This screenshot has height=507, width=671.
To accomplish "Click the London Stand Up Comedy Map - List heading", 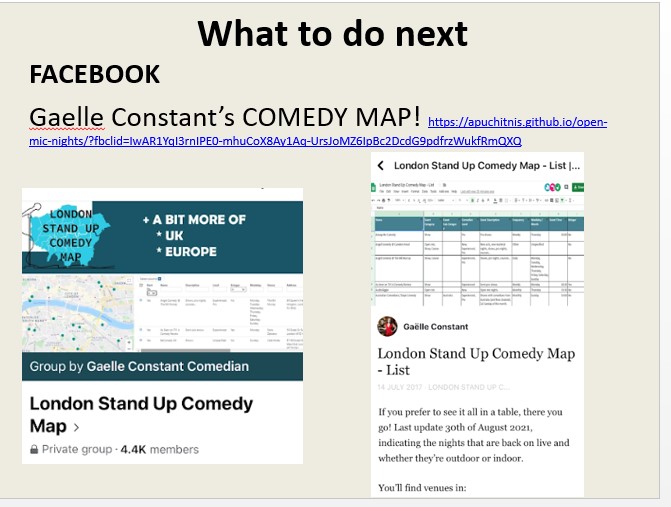I will 475,361.
